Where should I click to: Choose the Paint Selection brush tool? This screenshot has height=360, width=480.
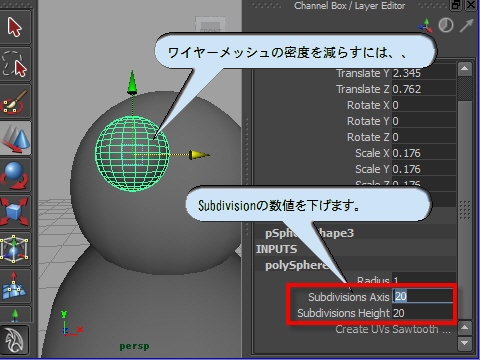pyautogui.click(x=15, y=101)
